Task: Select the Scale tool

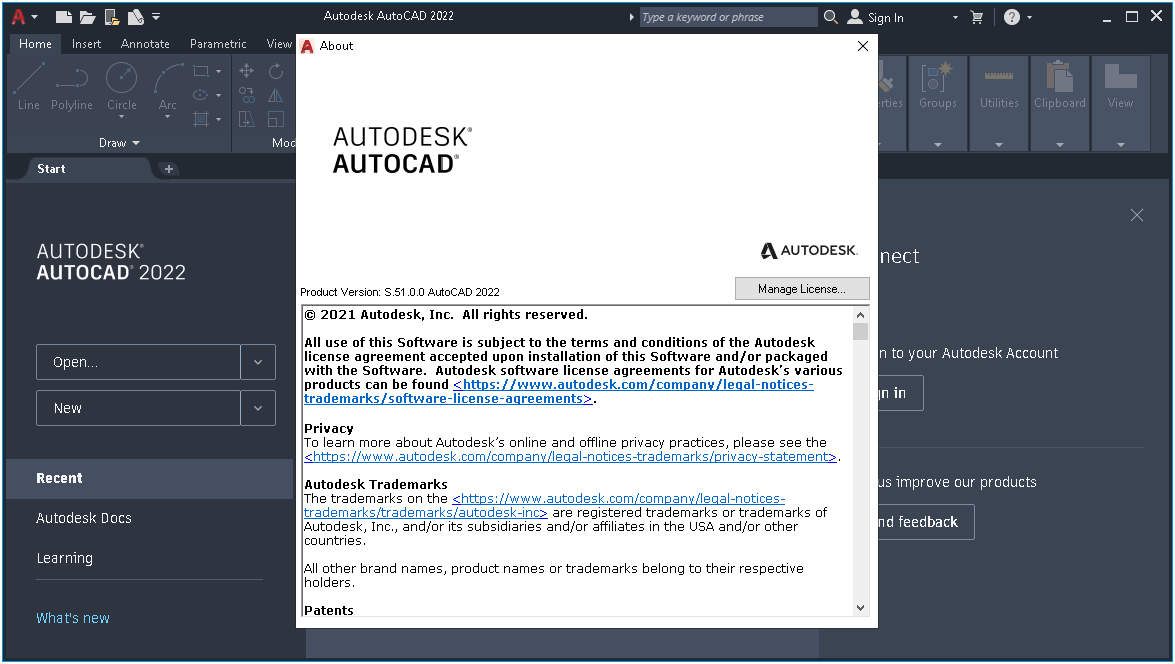Action: click(x=276, y=119)
